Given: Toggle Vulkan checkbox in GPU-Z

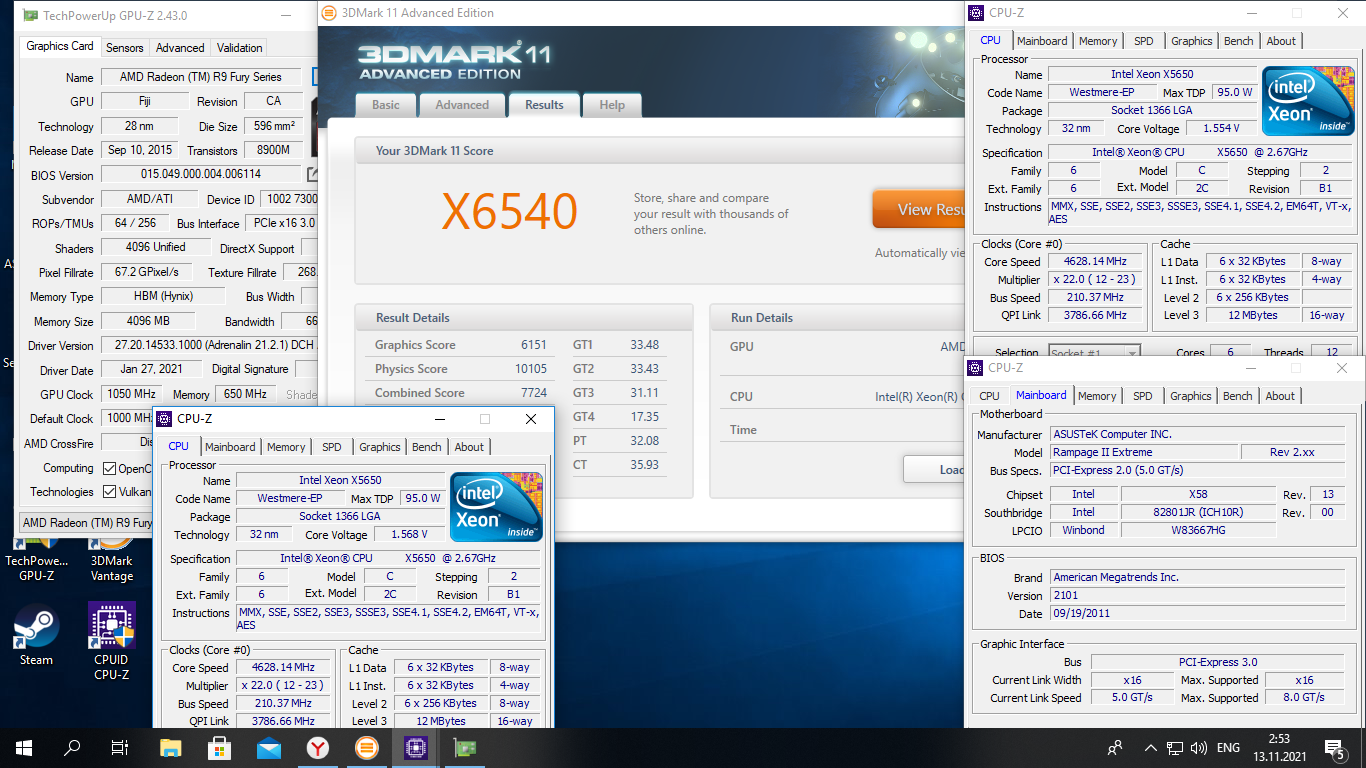Looking at the screenshot, I should point(110,492).
